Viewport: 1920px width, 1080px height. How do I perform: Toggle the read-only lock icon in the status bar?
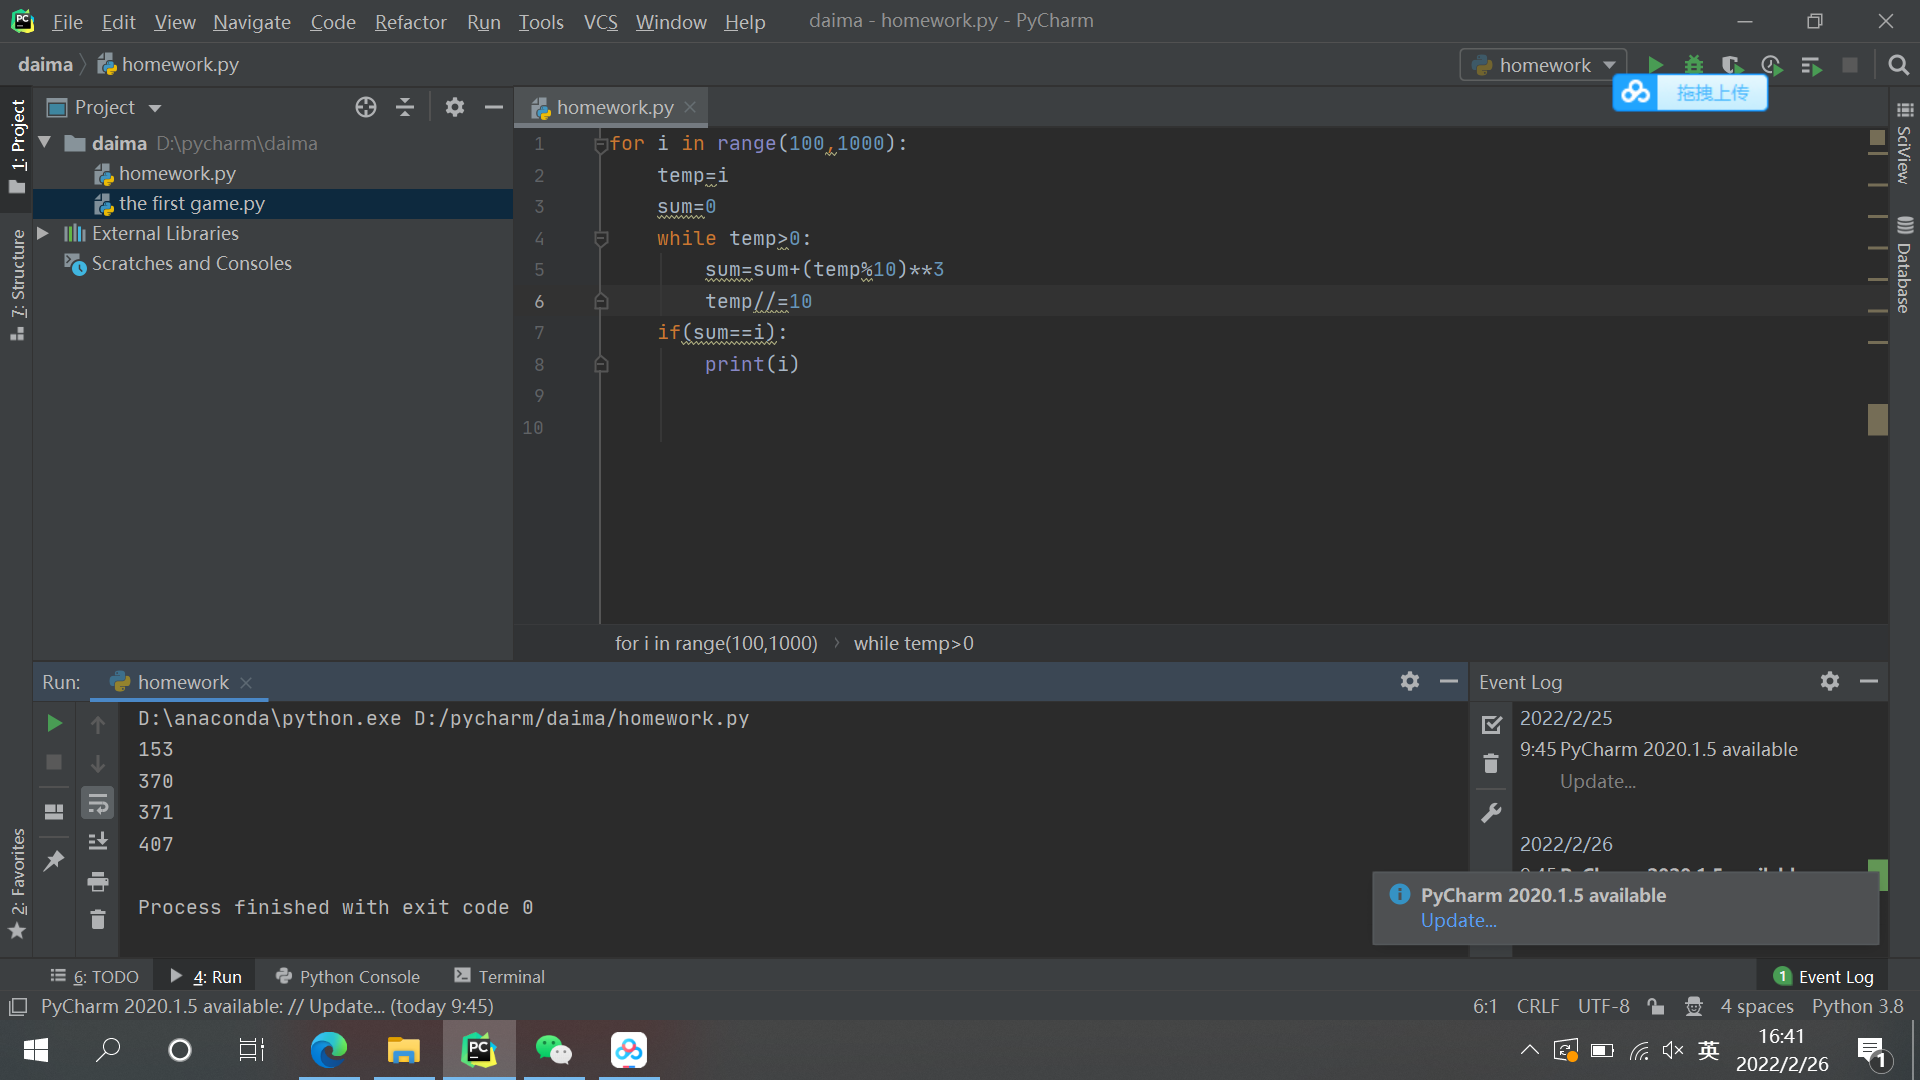(1656, 1007)
